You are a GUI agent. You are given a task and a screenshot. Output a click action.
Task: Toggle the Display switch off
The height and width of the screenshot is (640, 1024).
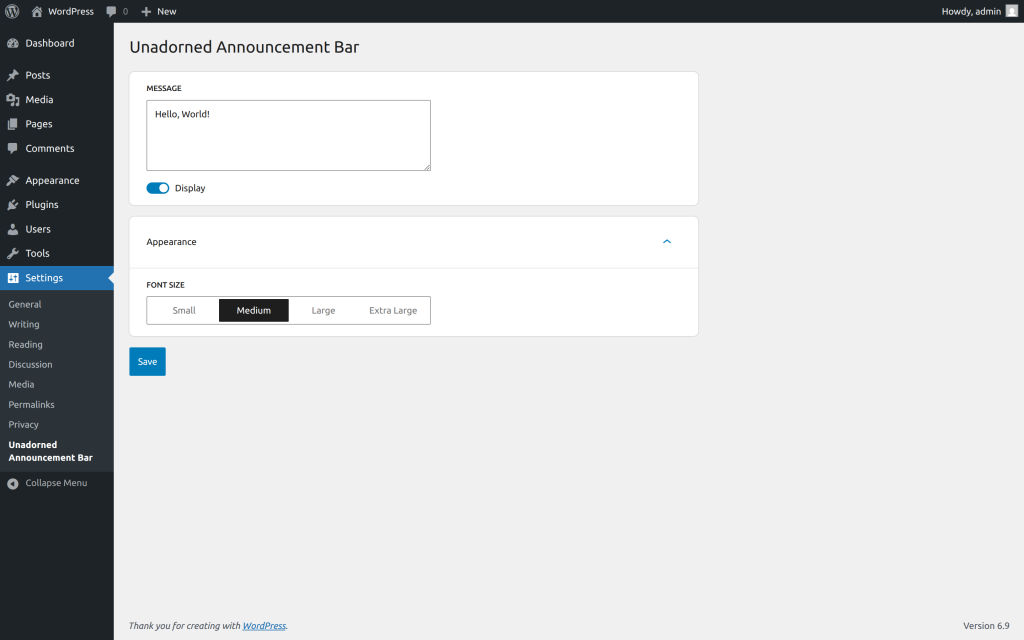click(158, 188)
